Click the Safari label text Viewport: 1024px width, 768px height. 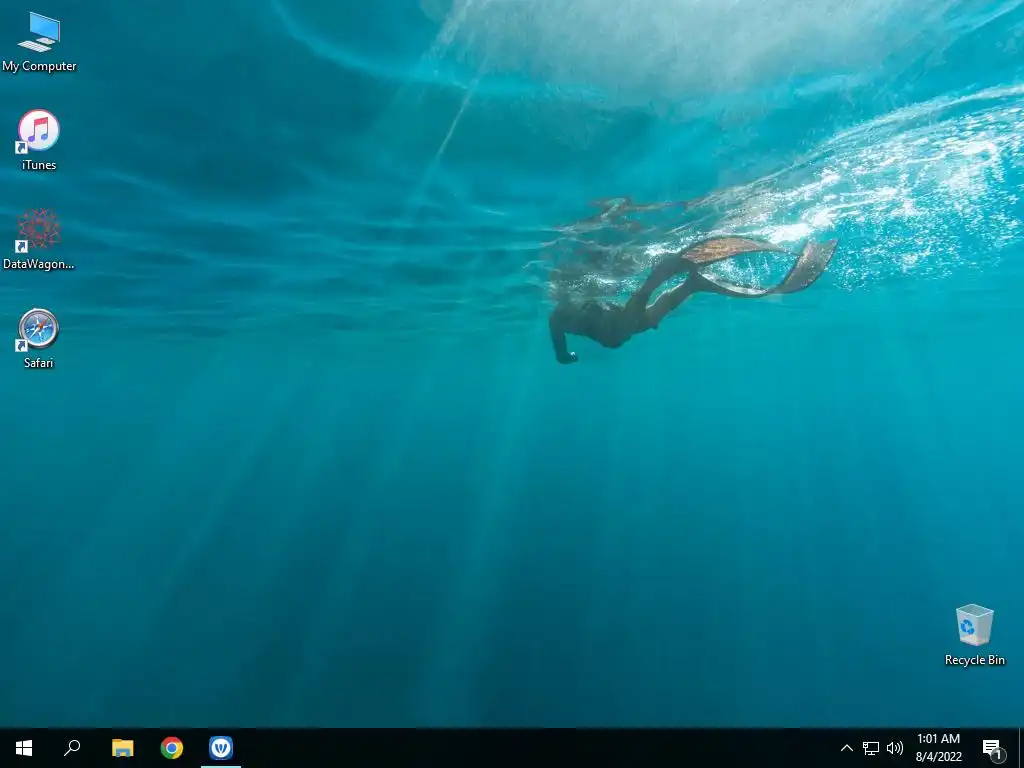39,363
